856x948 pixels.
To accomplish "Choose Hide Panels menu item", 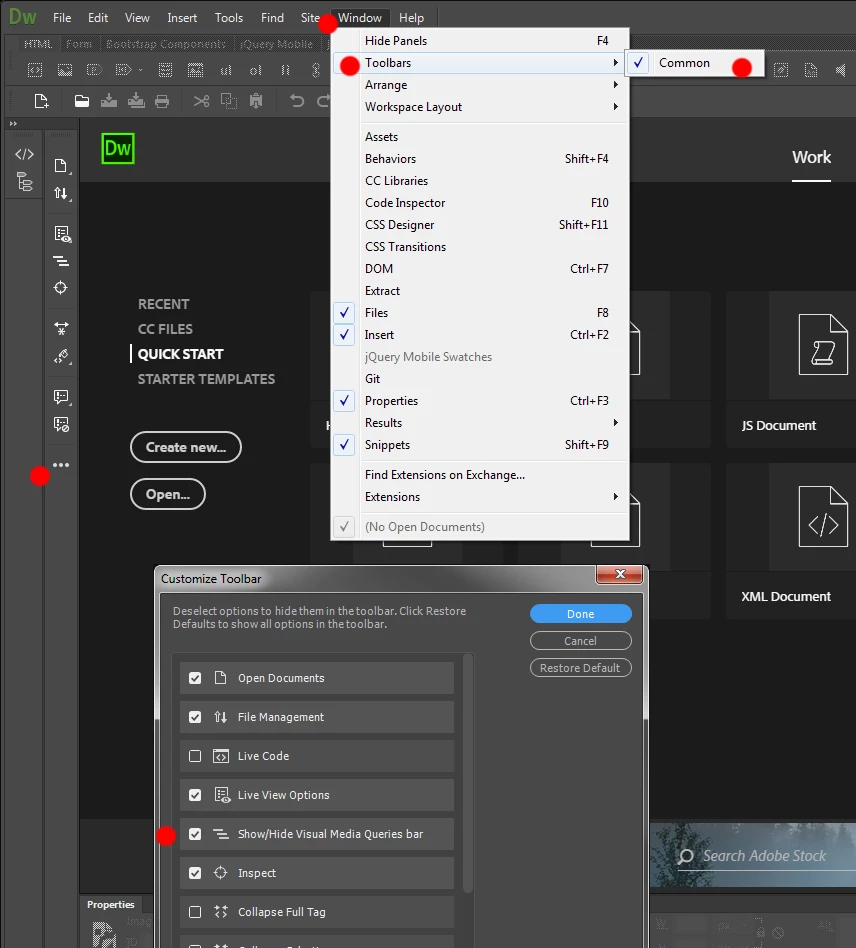I will point(480,41).
